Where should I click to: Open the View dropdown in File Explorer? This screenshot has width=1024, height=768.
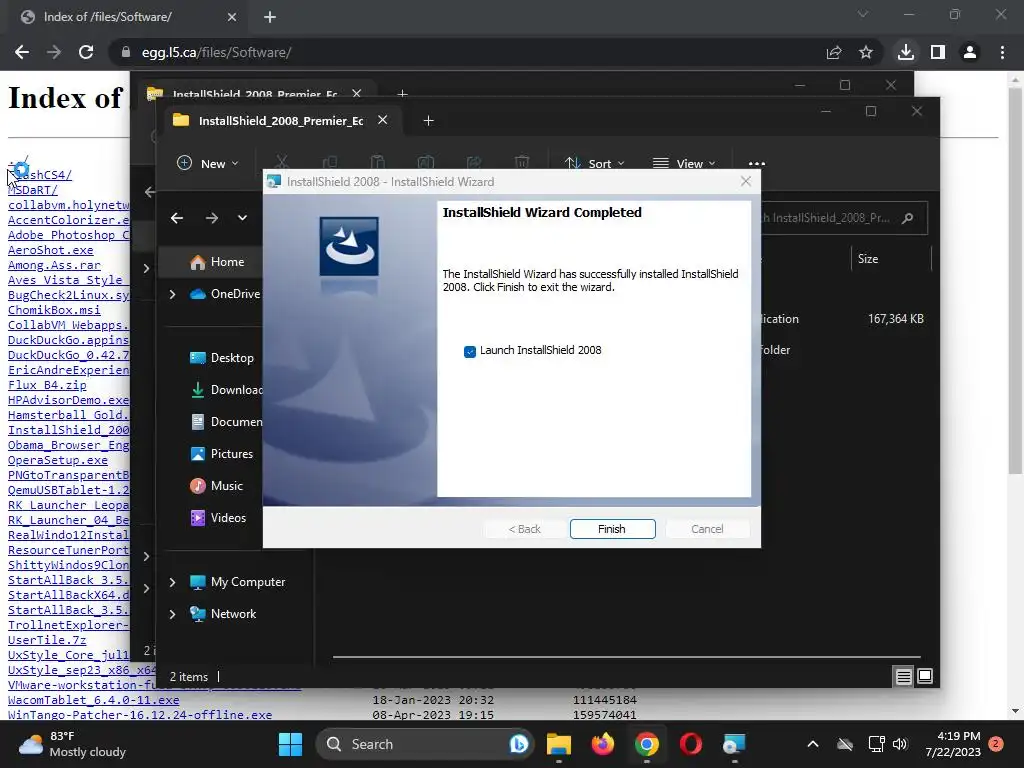pyautogui.click(x=684, y=163)
